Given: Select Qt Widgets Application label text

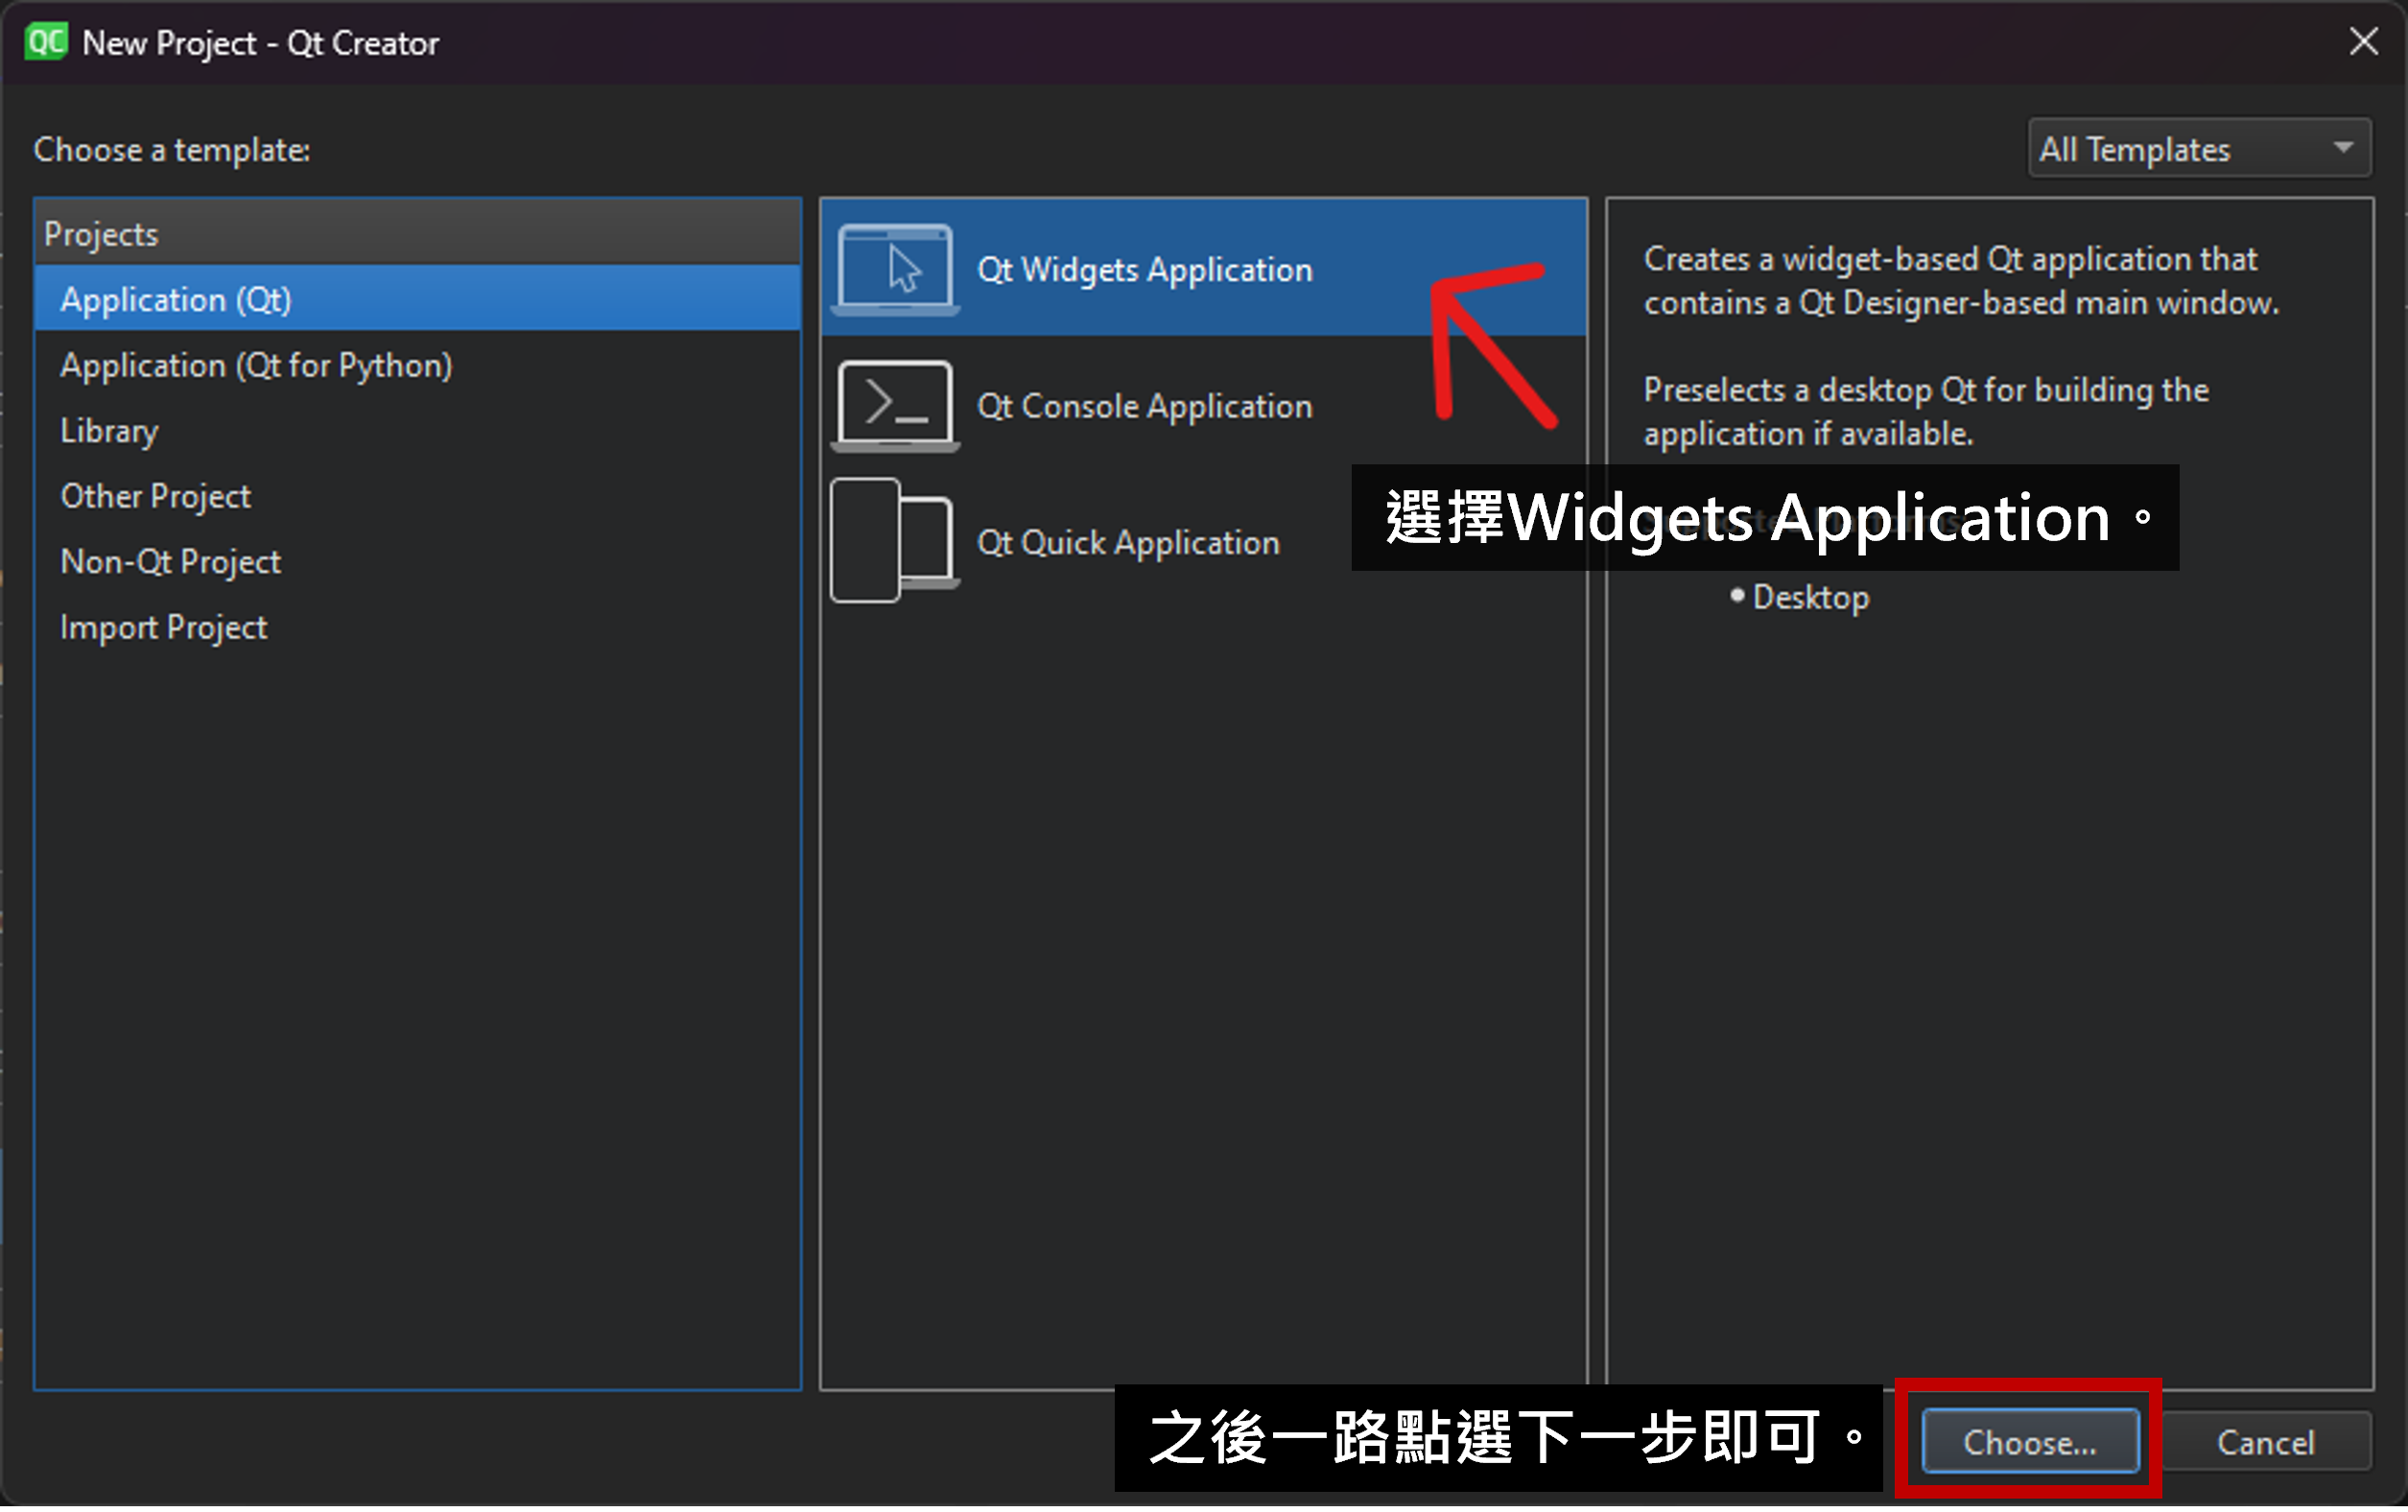Looking at the screenshot, I should (1144, 271).
